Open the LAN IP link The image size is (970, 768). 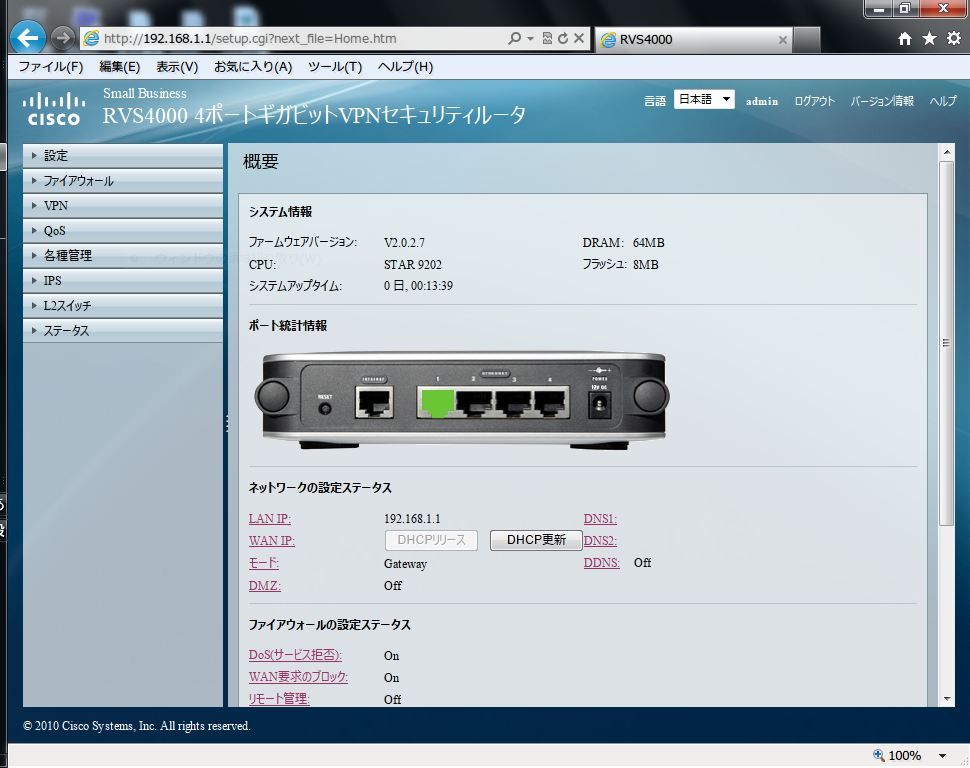(270, 519)
